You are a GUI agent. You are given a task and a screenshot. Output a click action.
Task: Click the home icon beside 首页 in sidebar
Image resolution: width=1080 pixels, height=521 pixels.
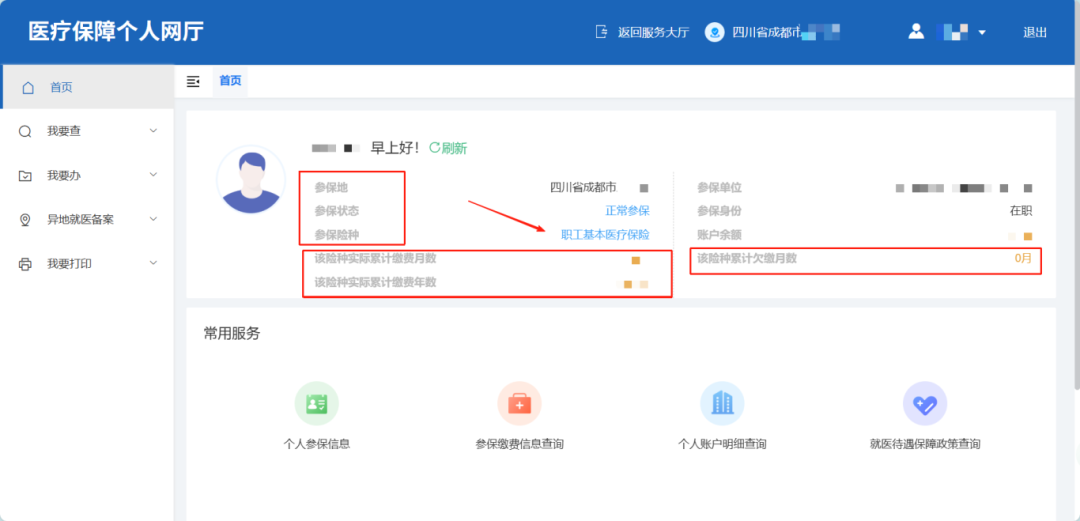tap(28, 88)
